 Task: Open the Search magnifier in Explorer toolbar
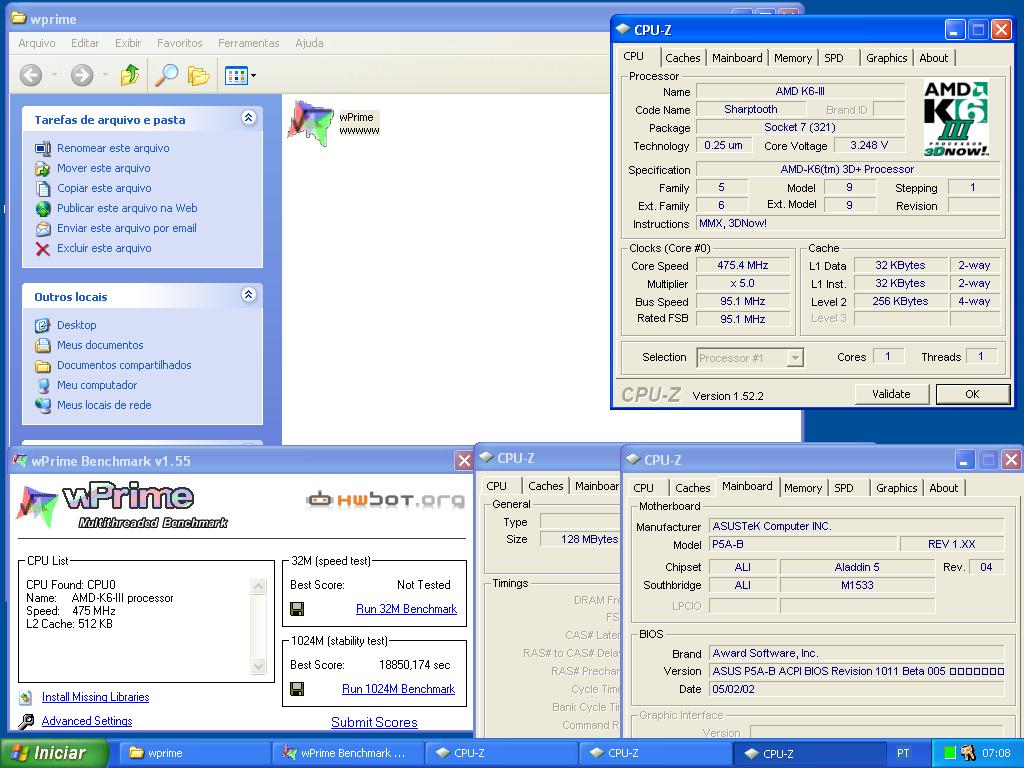coord(167,75)
